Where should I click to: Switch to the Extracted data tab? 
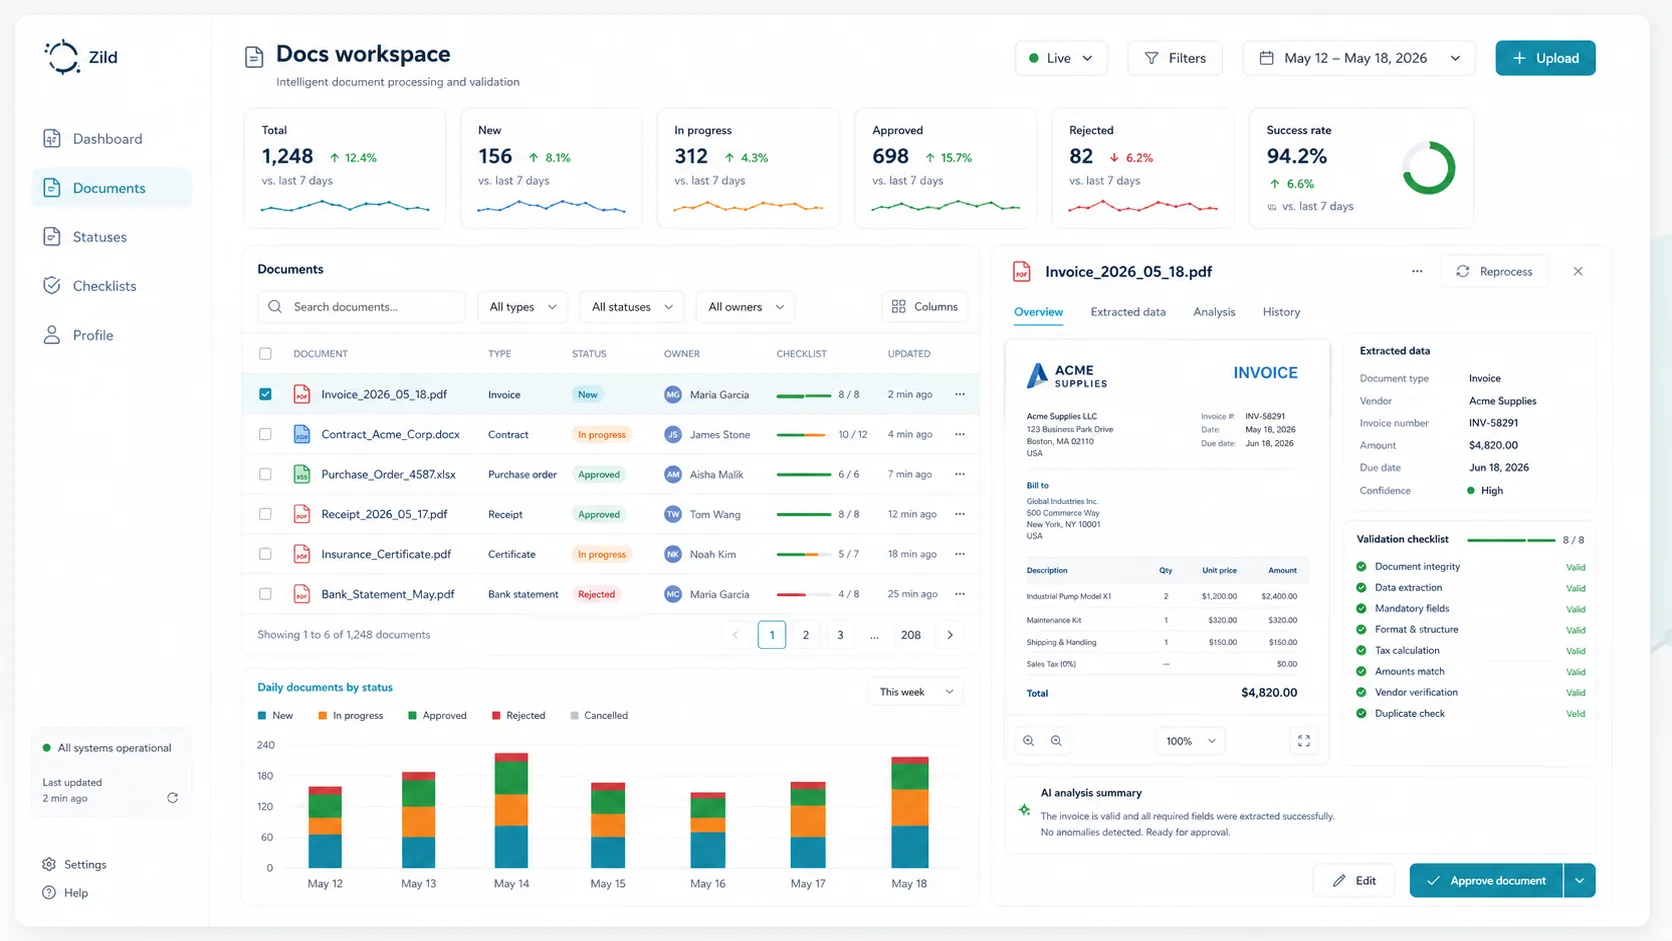click(1127, 312)
